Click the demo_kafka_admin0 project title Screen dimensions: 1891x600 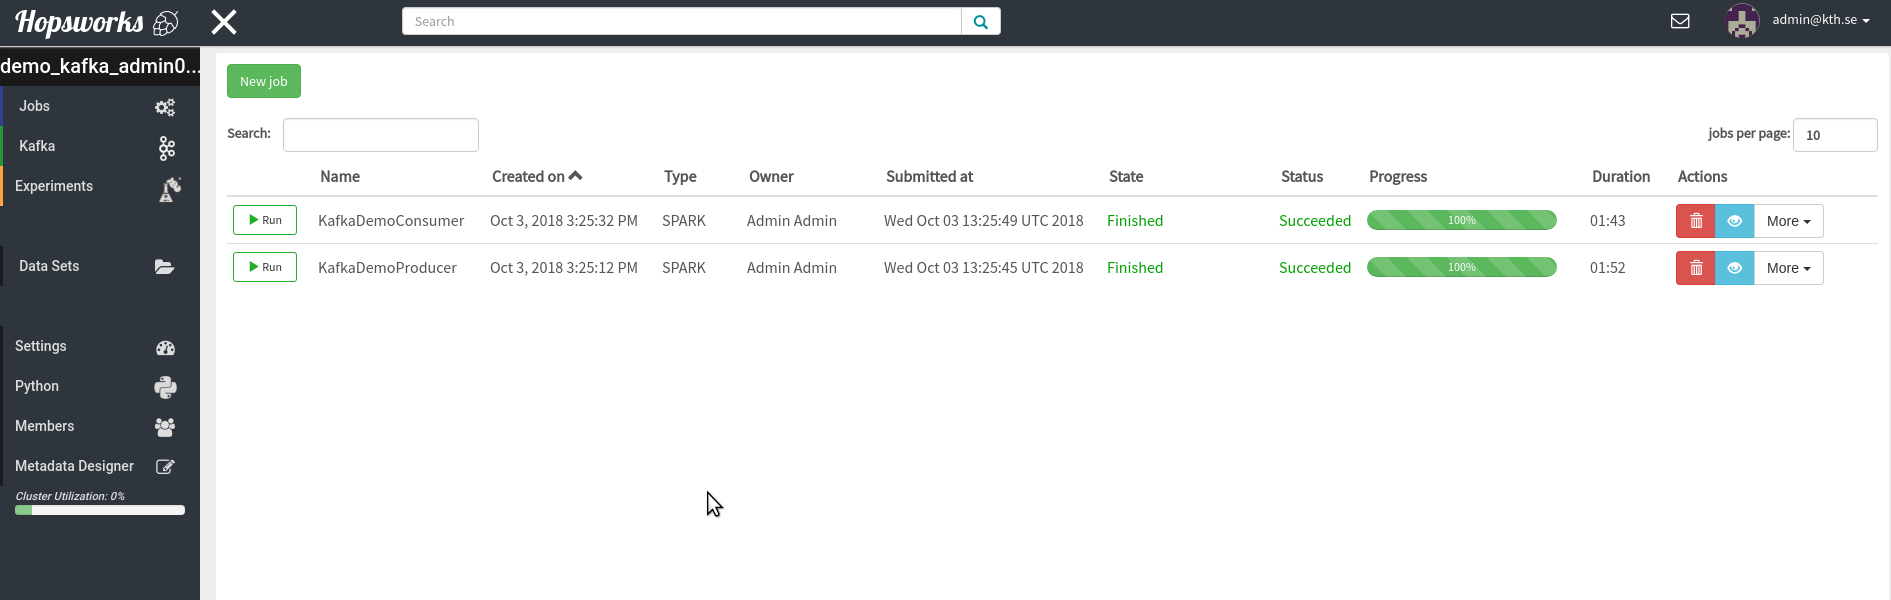click(x=100, y=66)
